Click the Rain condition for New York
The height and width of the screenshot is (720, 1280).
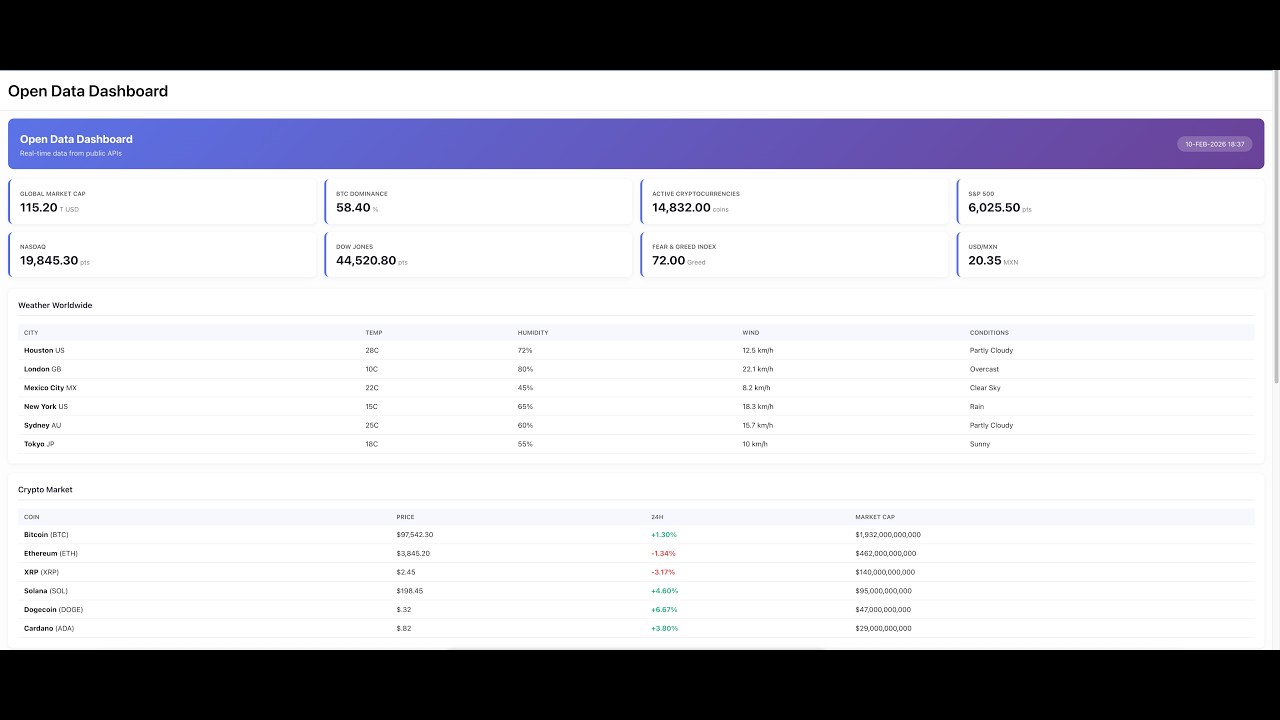[x=977, y=407]
